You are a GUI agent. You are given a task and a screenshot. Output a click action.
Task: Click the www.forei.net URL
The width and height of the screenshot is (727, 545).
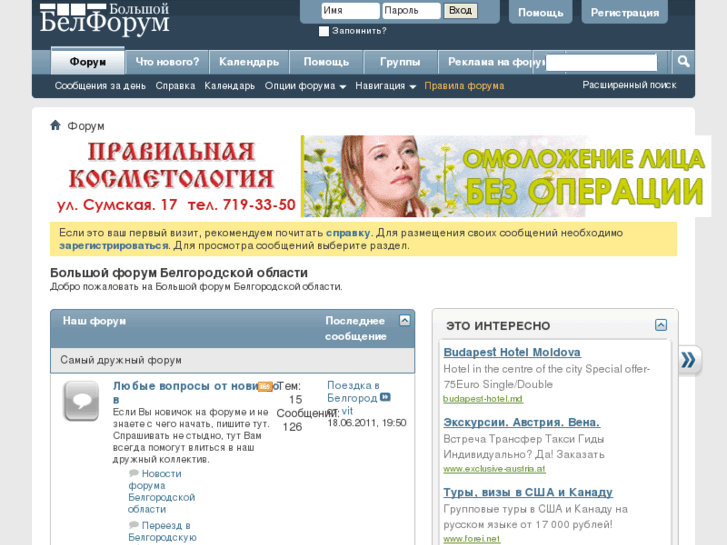click(472, 539)
